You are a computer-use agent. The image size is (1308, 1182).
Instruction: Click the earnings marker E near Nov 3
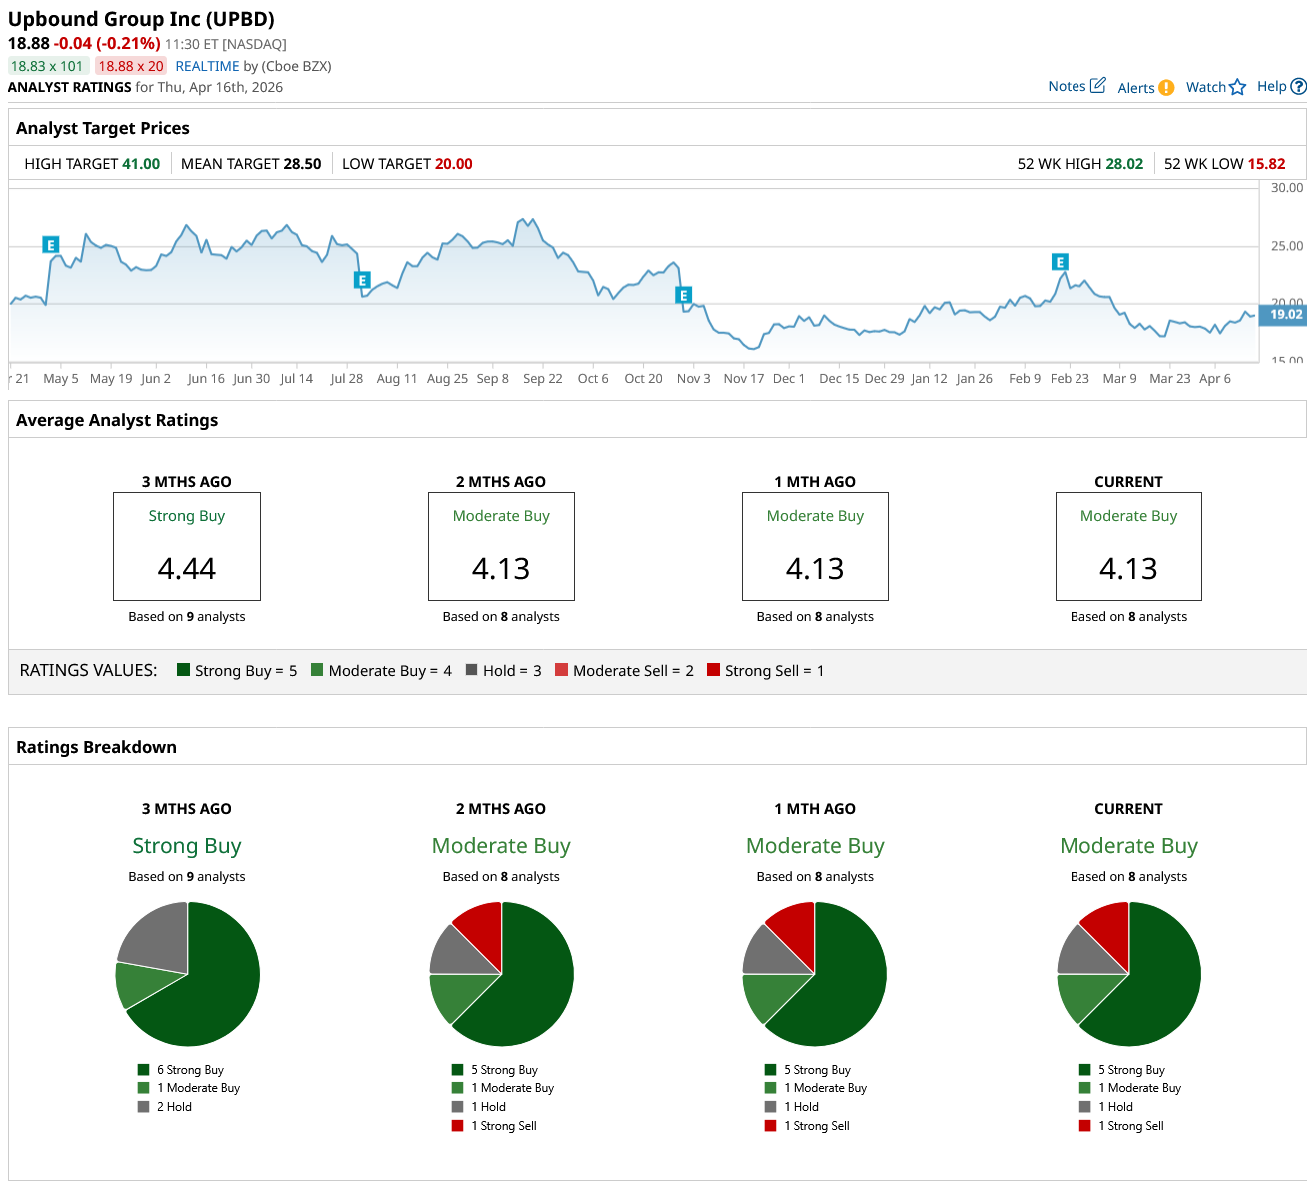tap(683, 295)
